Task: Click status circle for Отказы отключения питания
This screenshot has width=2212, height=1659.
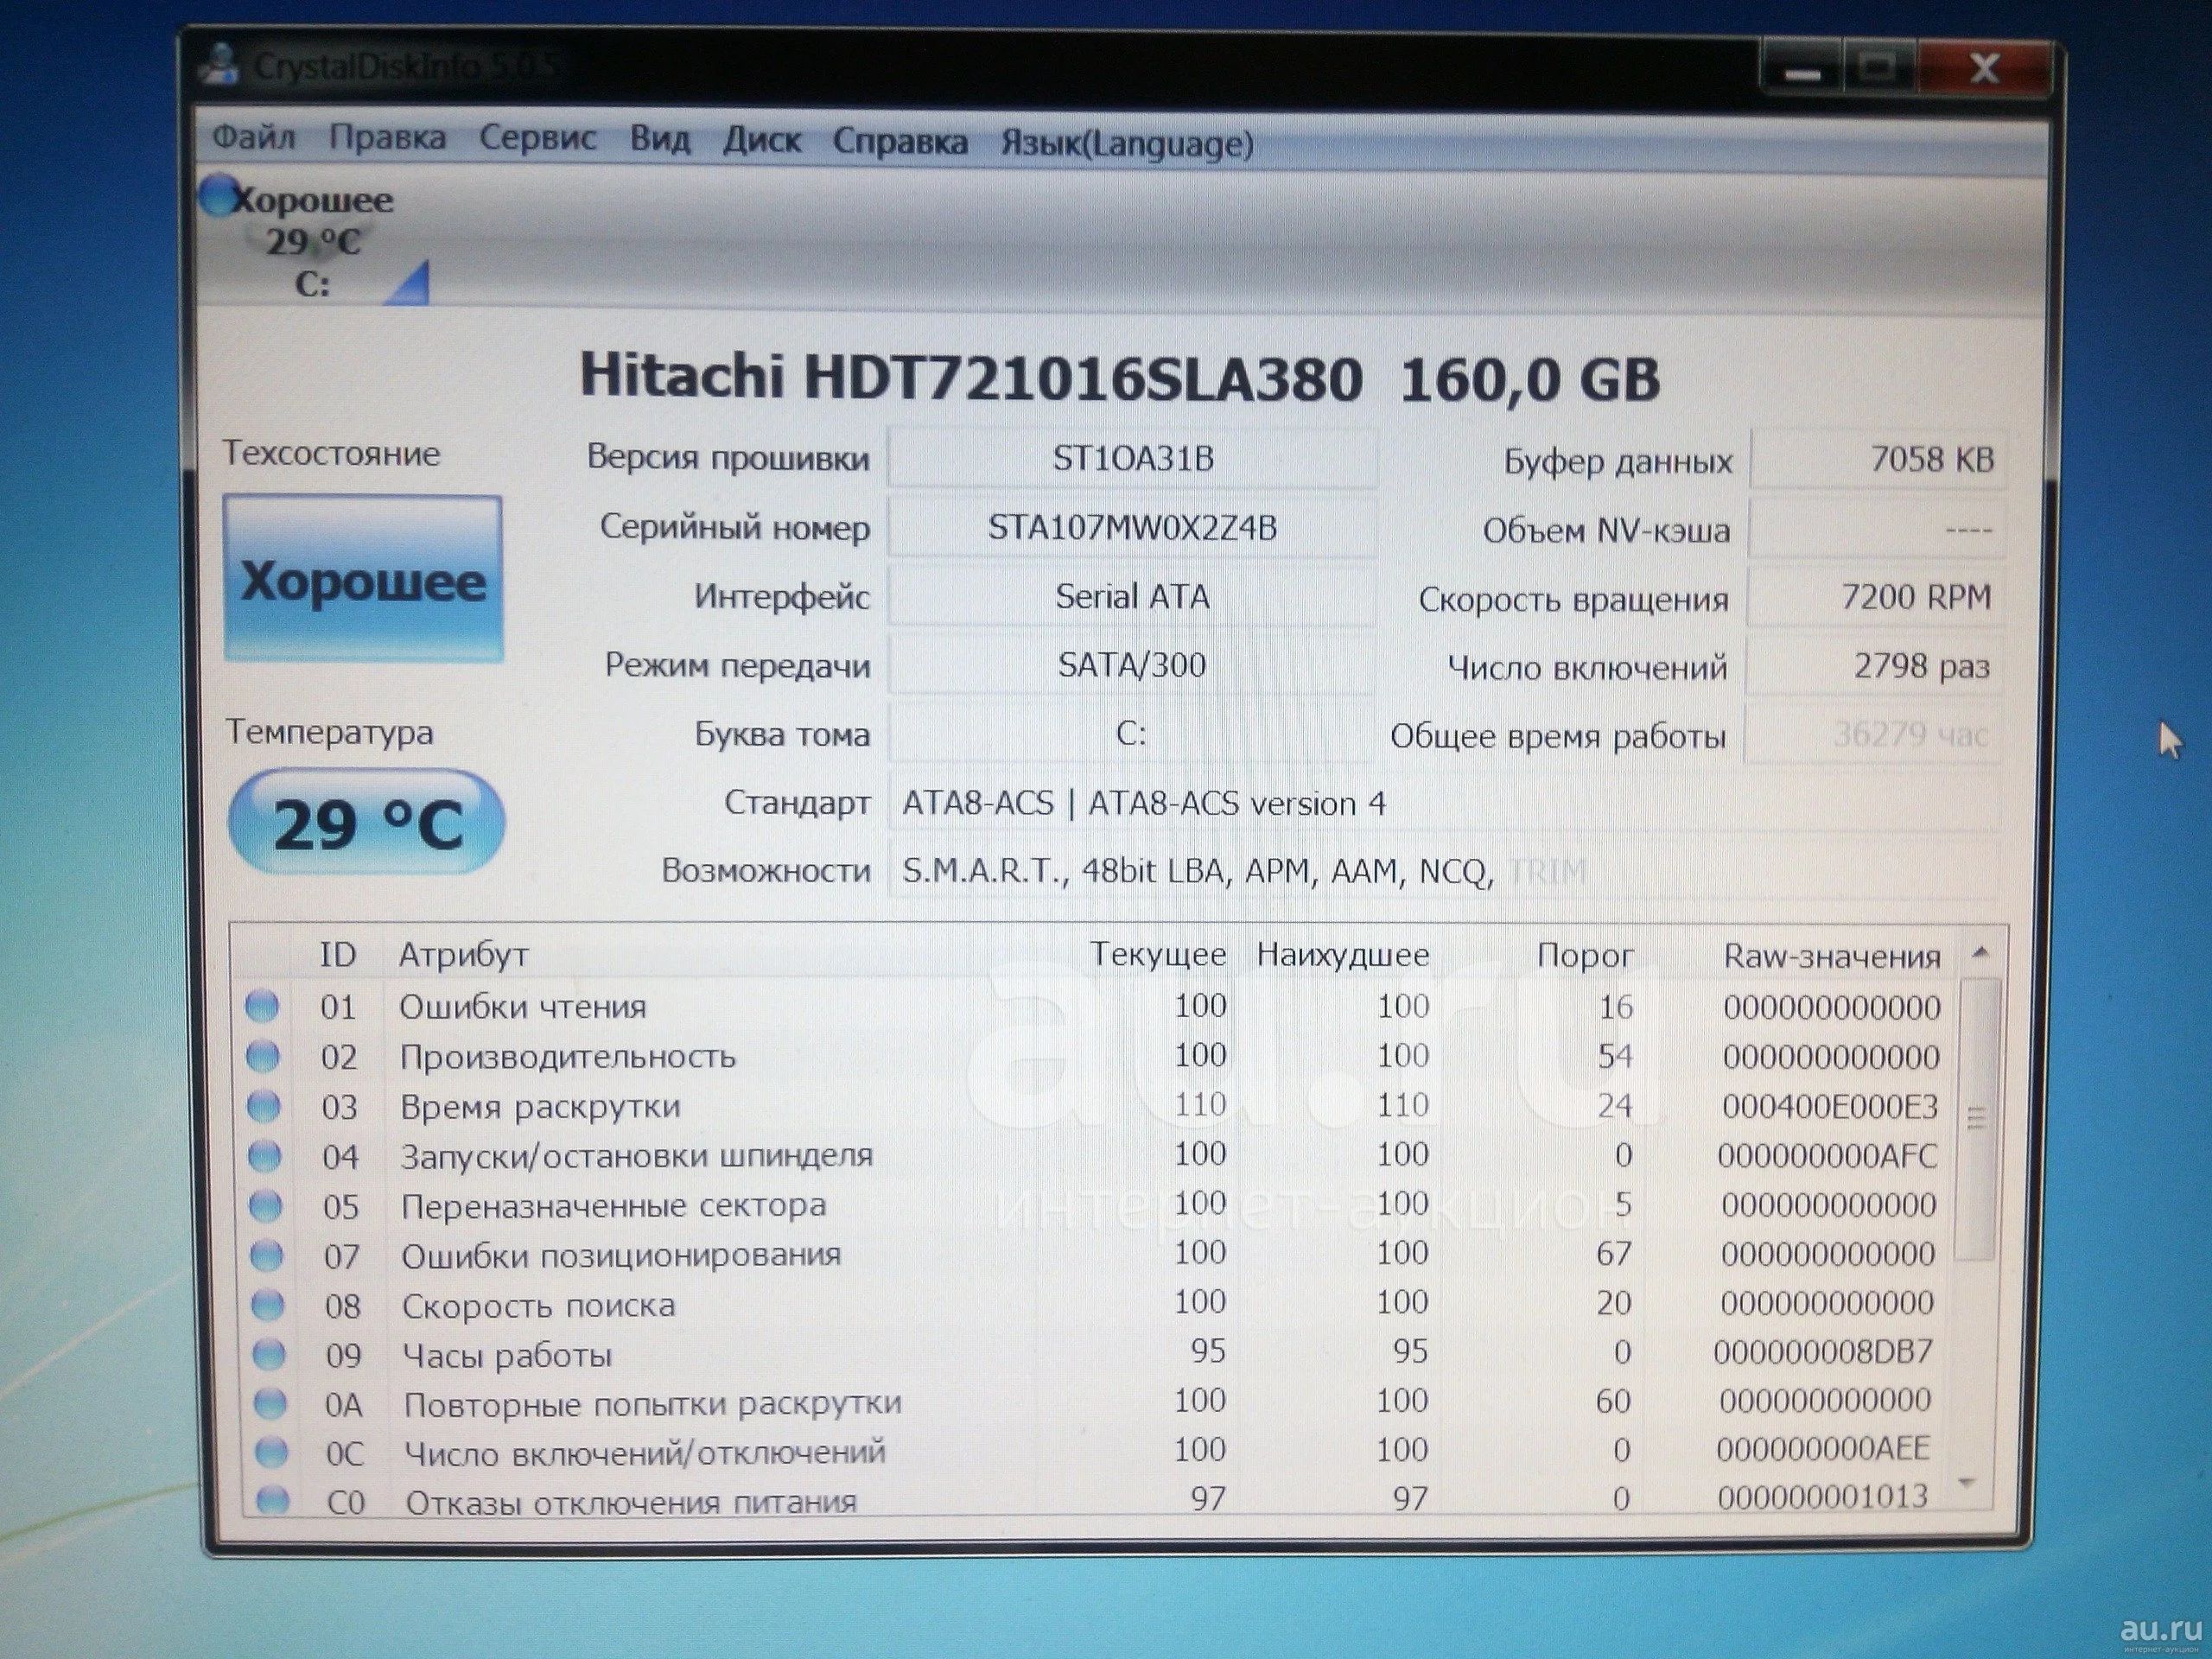Action: (x=272, y=1499)
